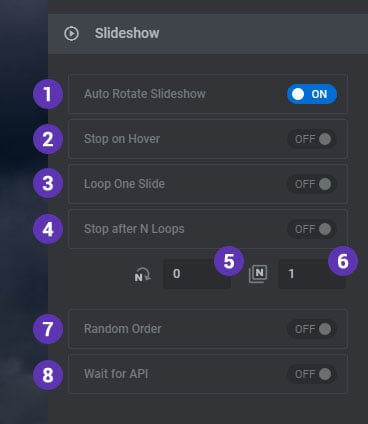Enable the Loop One Slide toggle
Image resolution: width=368 pixels, height=424 pixels.
pyautogui.click(x=312, y=184)
